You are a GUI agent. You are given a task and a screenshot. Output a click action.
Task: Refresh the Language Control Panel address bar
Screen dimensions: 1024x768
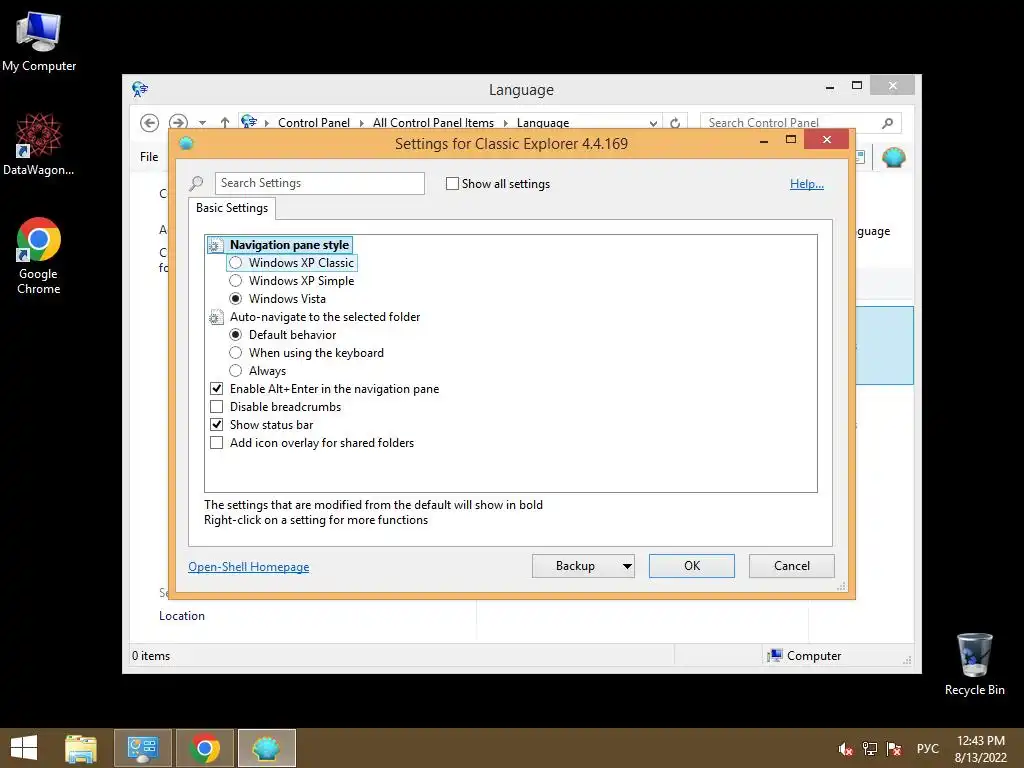click(x=675, y=123)
